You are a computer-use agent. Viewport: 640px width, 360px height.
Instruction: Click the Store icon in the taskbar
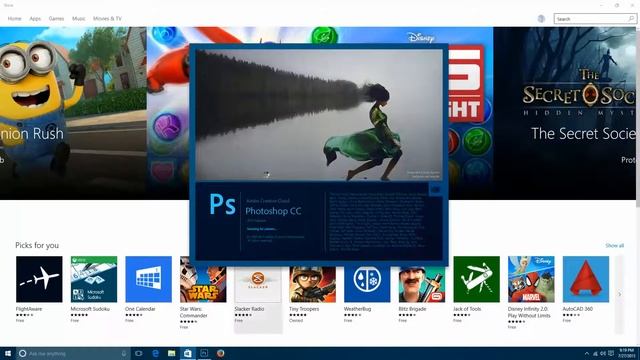click(188, 353)
